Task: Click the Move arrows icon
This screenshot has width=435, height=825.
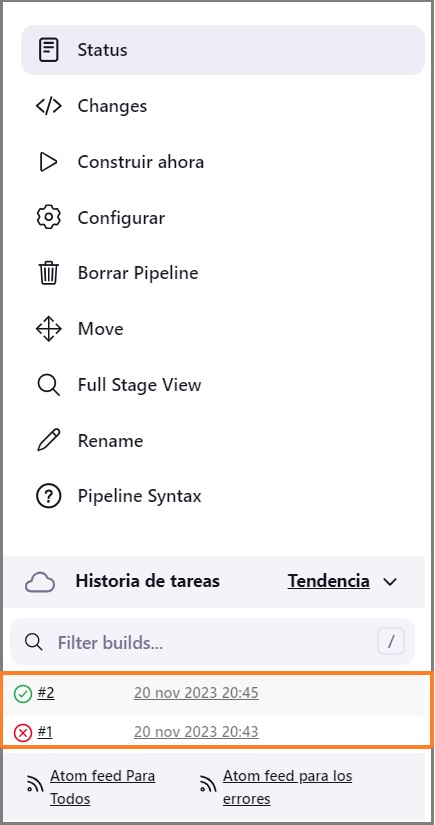Action: [x=49, y=329]
